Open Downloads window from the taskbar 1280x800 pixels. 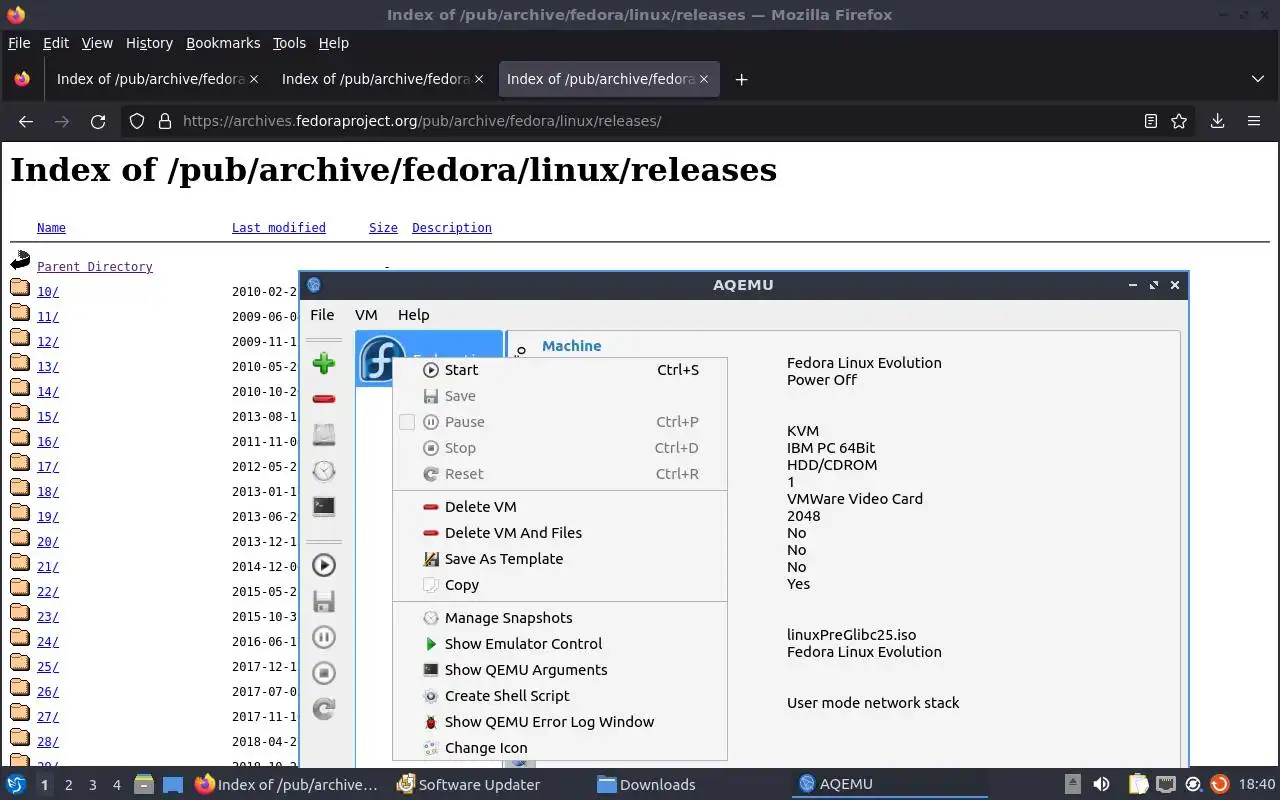[646, 785]
